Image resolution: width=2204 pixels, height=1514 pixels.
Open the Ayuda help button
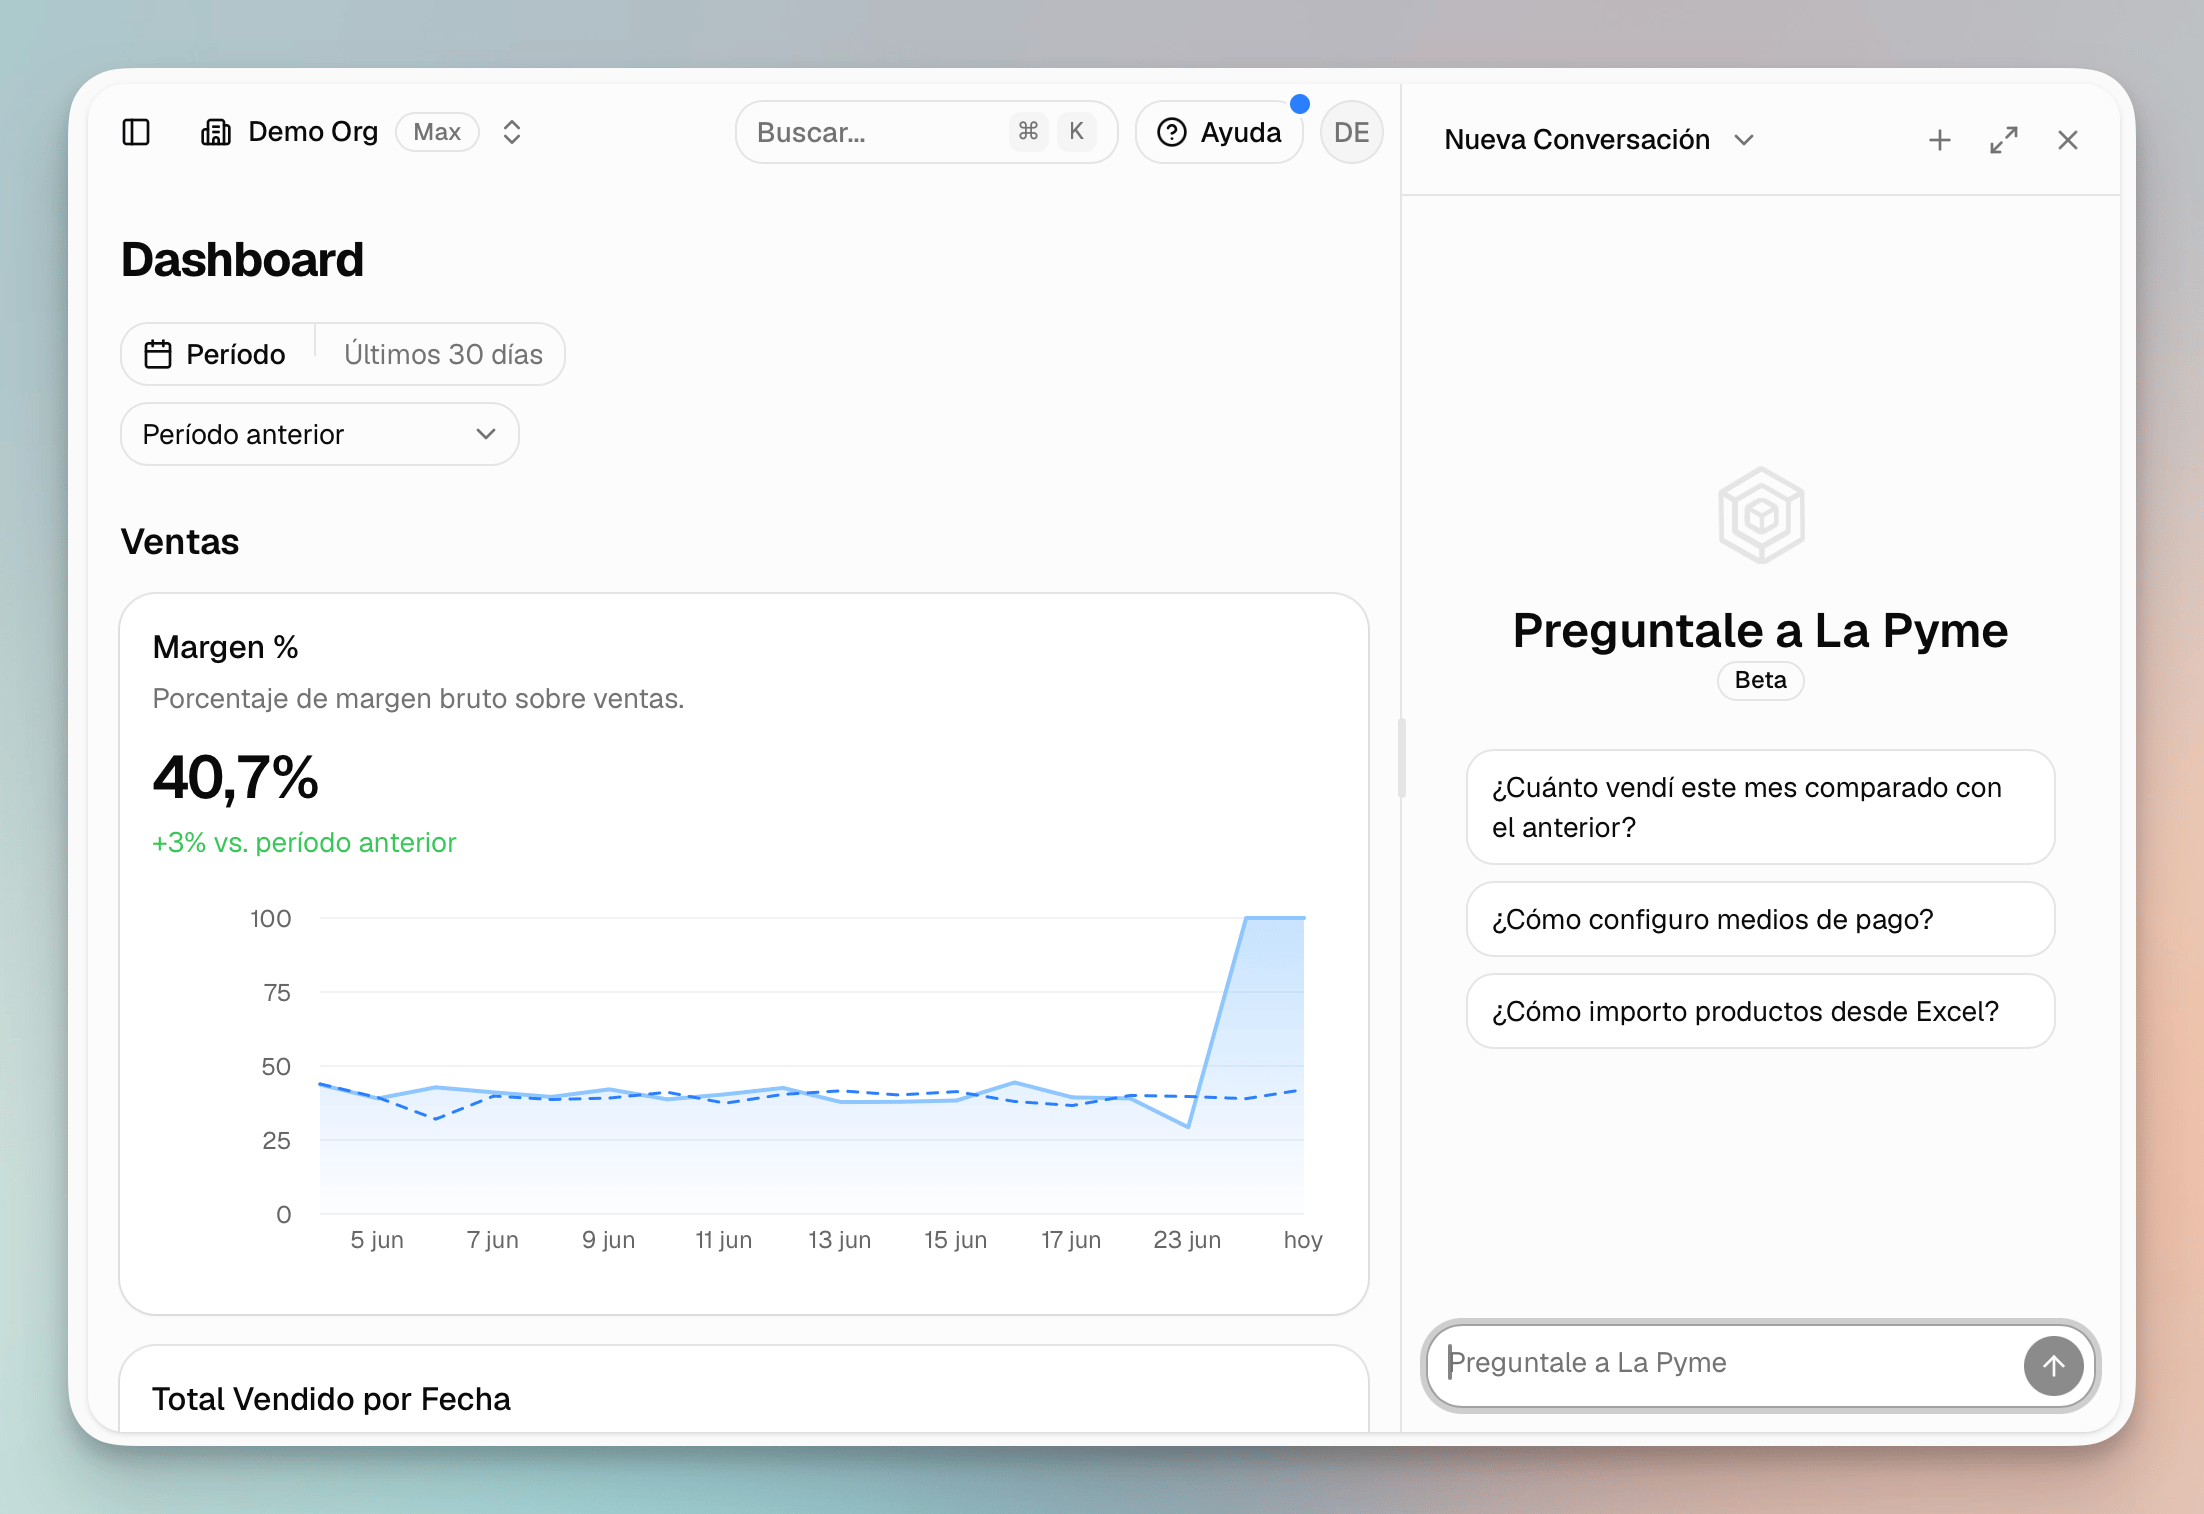(x=1219, y=132)
